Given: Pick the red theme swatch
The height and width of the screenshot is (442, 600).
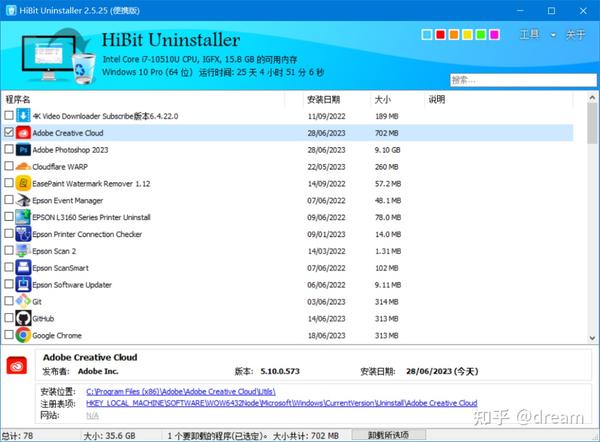Looking at the screenshot, I should coord(440,35).
